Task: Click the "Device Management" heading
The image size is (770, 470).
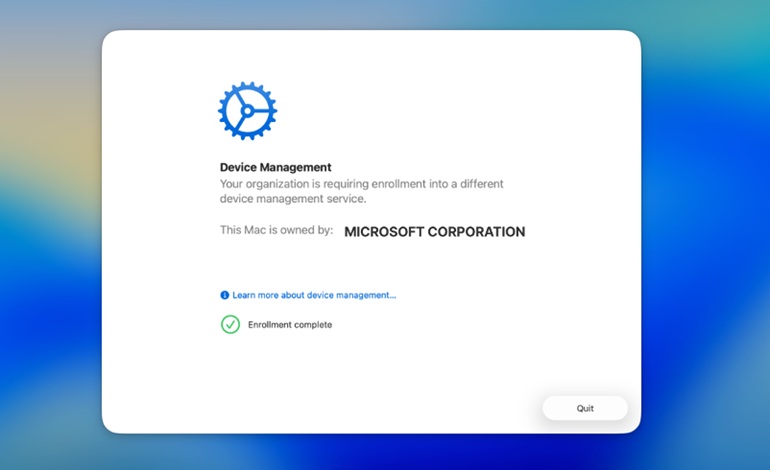Action: pos(275,167)
